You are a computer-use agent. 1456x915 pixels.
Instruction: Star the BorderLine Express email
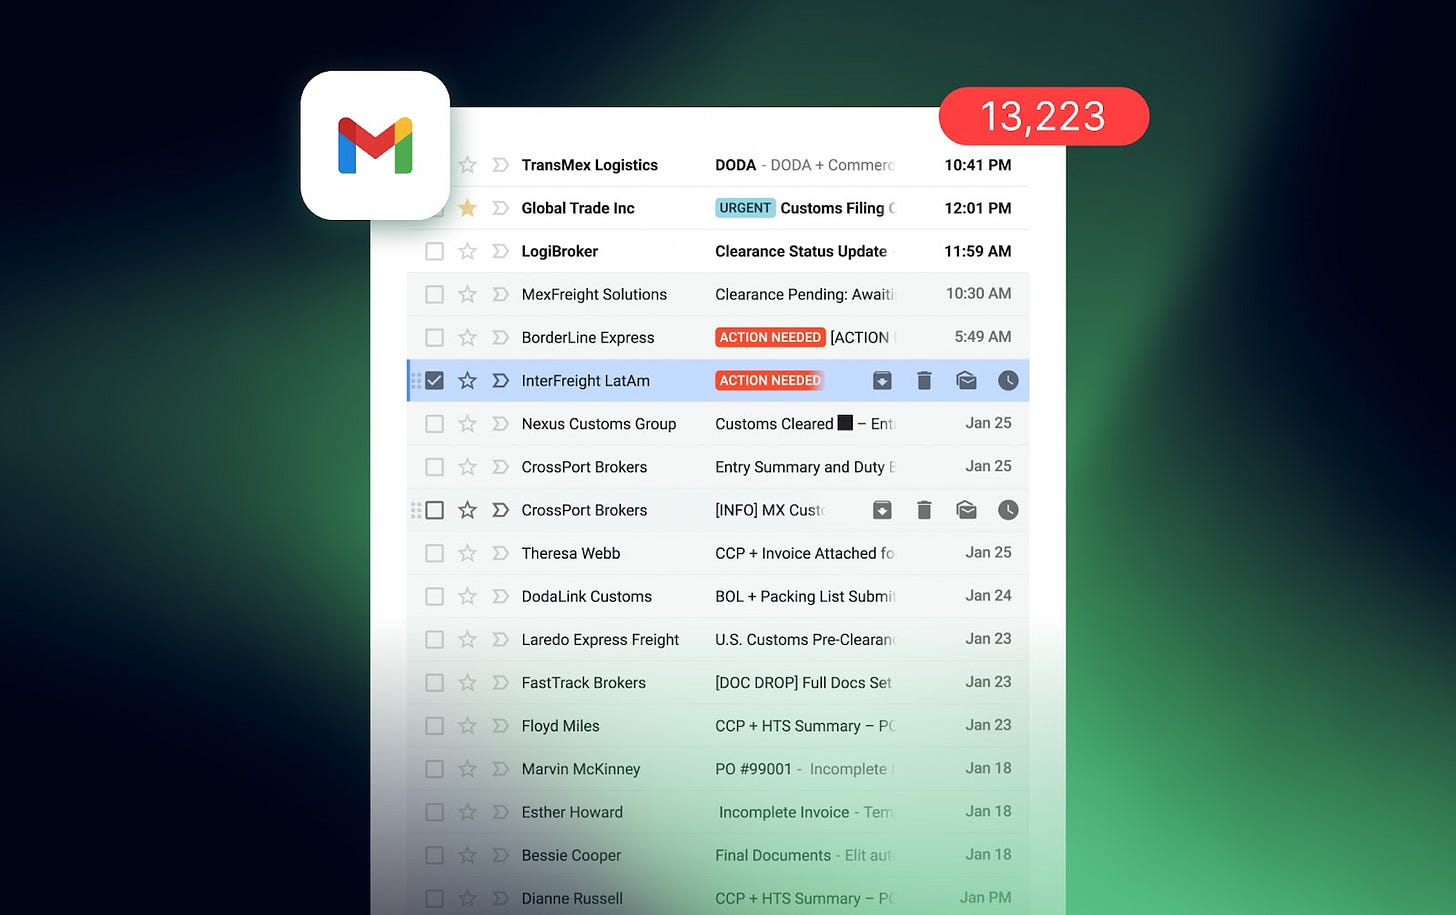467,337
